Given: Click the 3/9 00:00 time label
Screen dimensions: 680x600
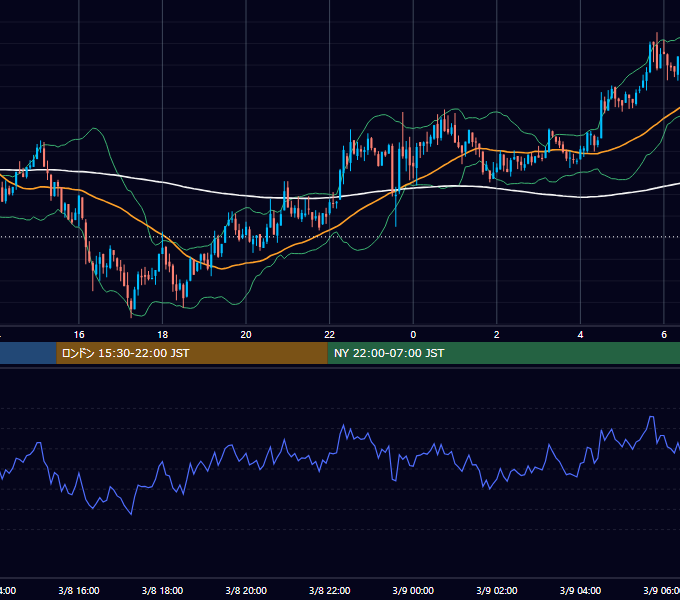Looking at the screenshot, I should [x=413, y=591].
